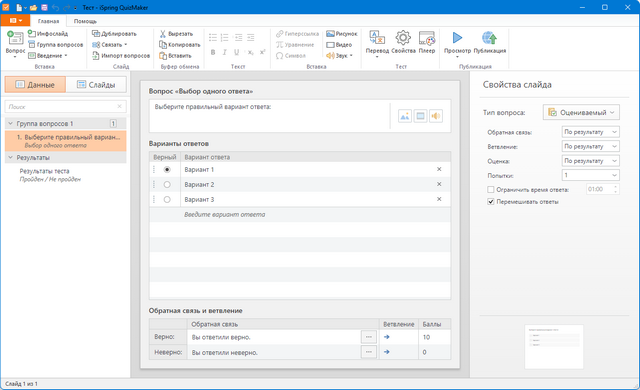Screen dimensions: 640x390
Task: Switch to the Данные view tab
Action: (x=35, y=84)
